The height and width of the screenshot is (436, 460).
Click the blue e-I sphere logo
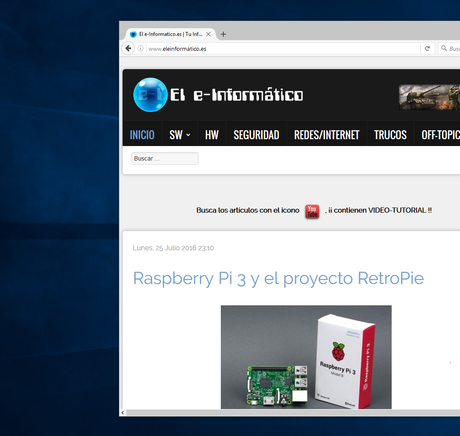tap(150, 95)
